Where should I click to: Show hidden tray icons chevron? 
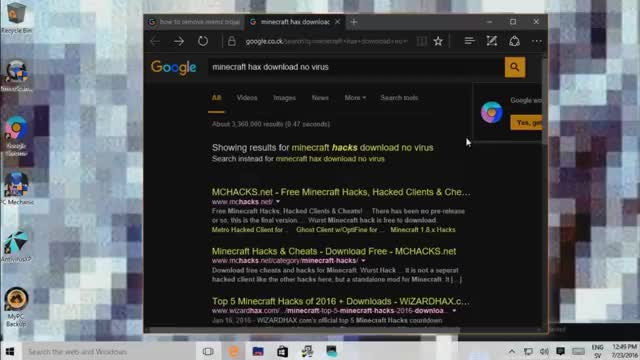pyautogui.click(x=511, y=351)
